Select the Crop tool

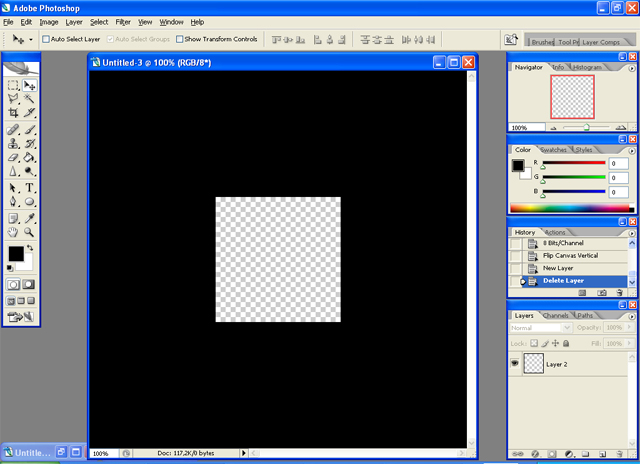[x=13, y=113]
